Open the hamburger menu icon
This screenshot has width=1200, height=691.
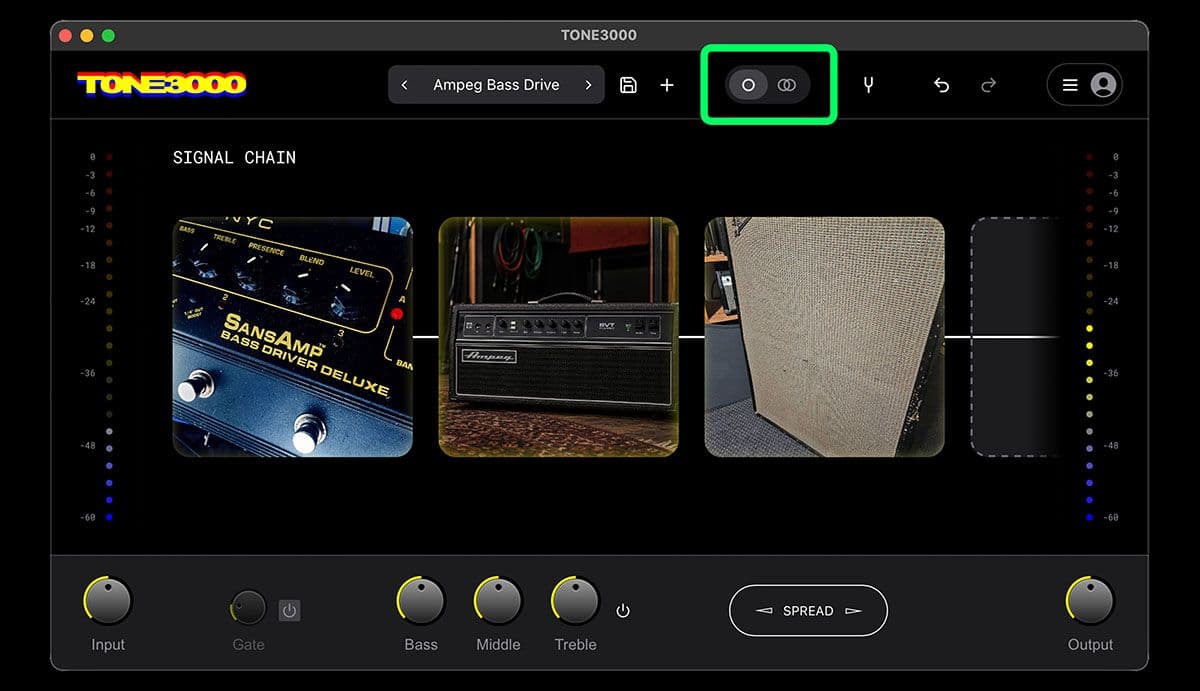pos(1070,85)
